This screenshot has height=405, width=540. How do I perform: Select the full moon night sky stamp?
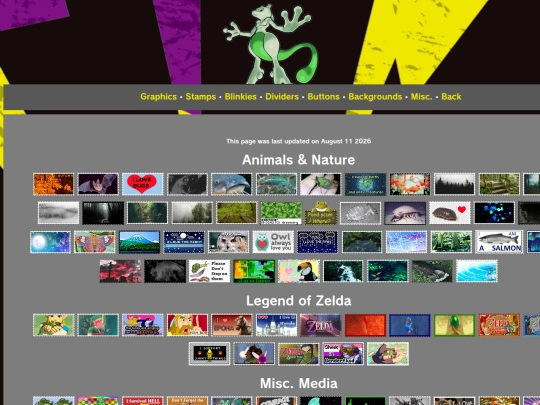pos(50,242)
